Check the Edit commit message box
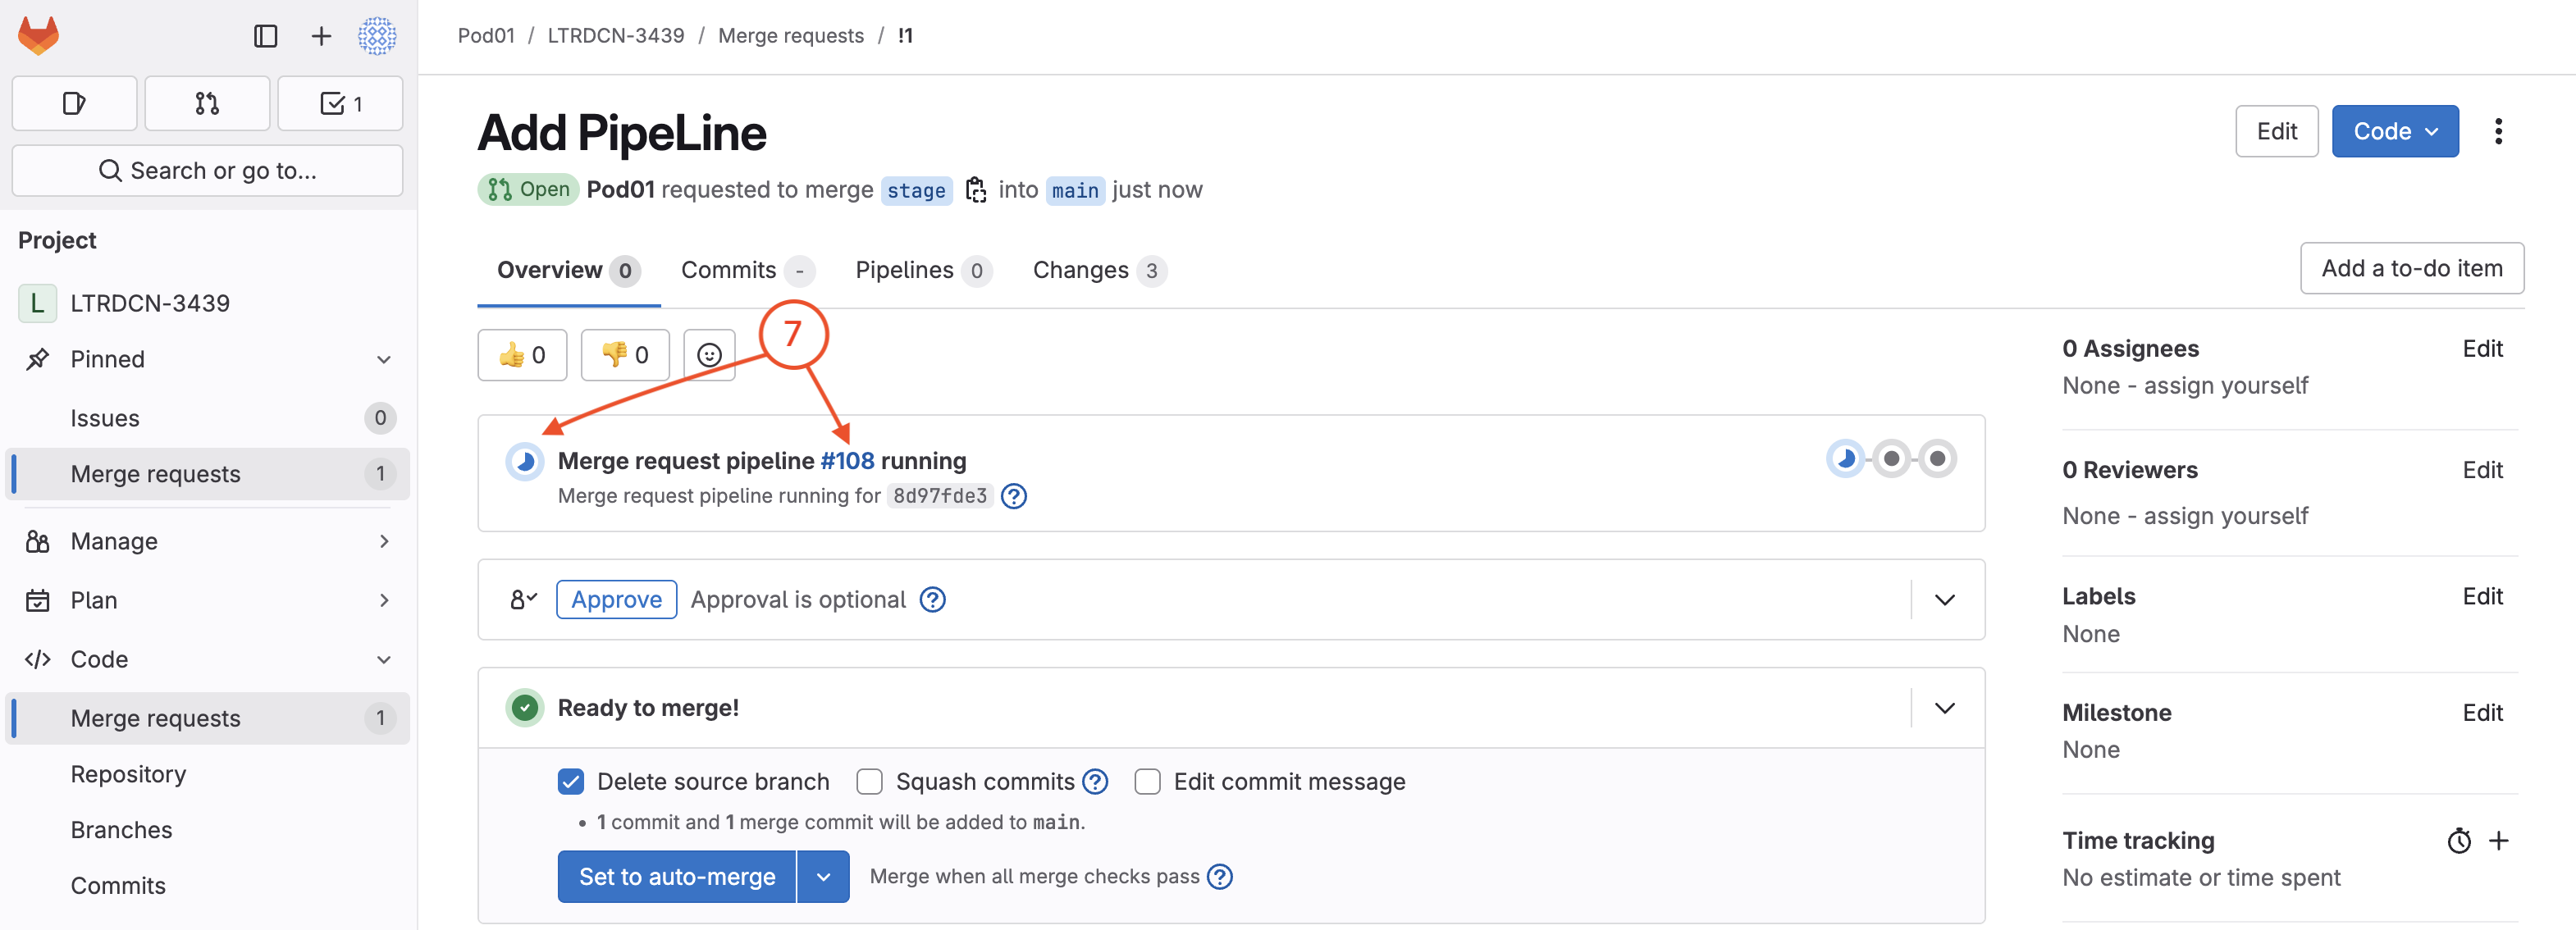Screen dimensions: 2576x930 [1147, 782]
